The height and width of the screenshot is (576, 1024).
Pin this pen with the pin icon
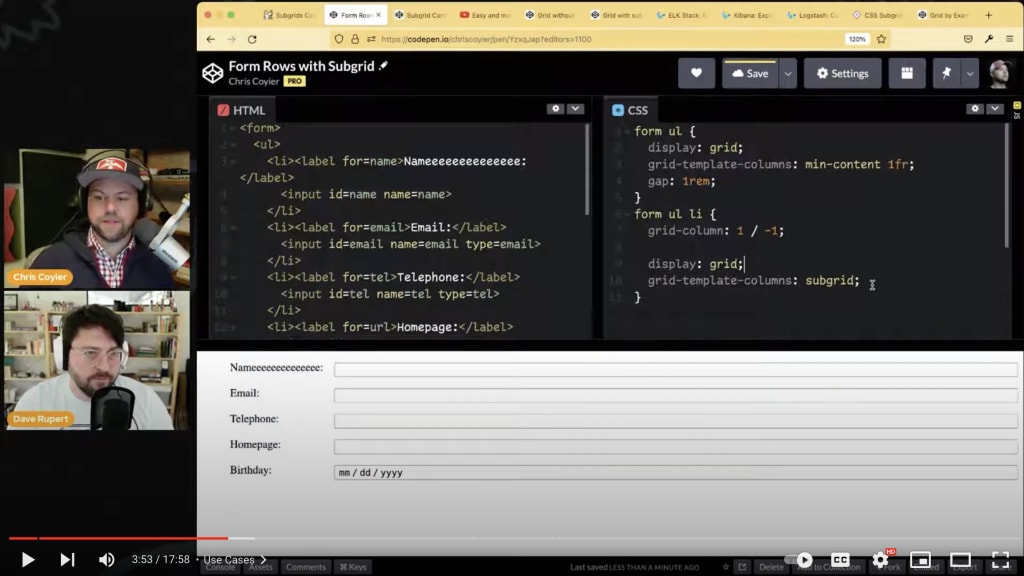(946, 73)
